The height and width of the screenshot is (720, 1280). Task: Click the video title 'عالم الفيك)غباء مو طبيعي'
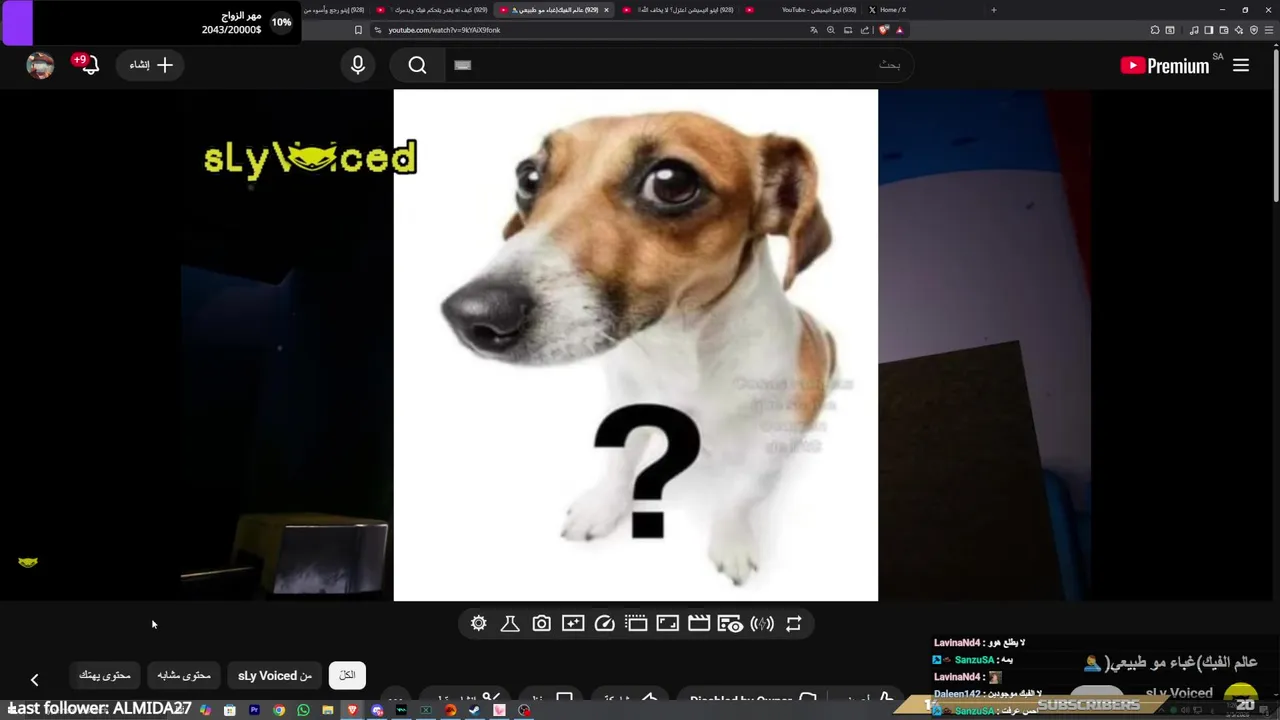click(x=1183, y=662)
